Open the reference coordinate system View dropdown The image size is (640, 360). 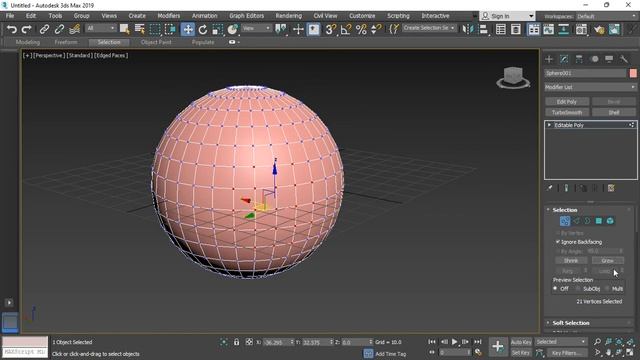point(256,28)
